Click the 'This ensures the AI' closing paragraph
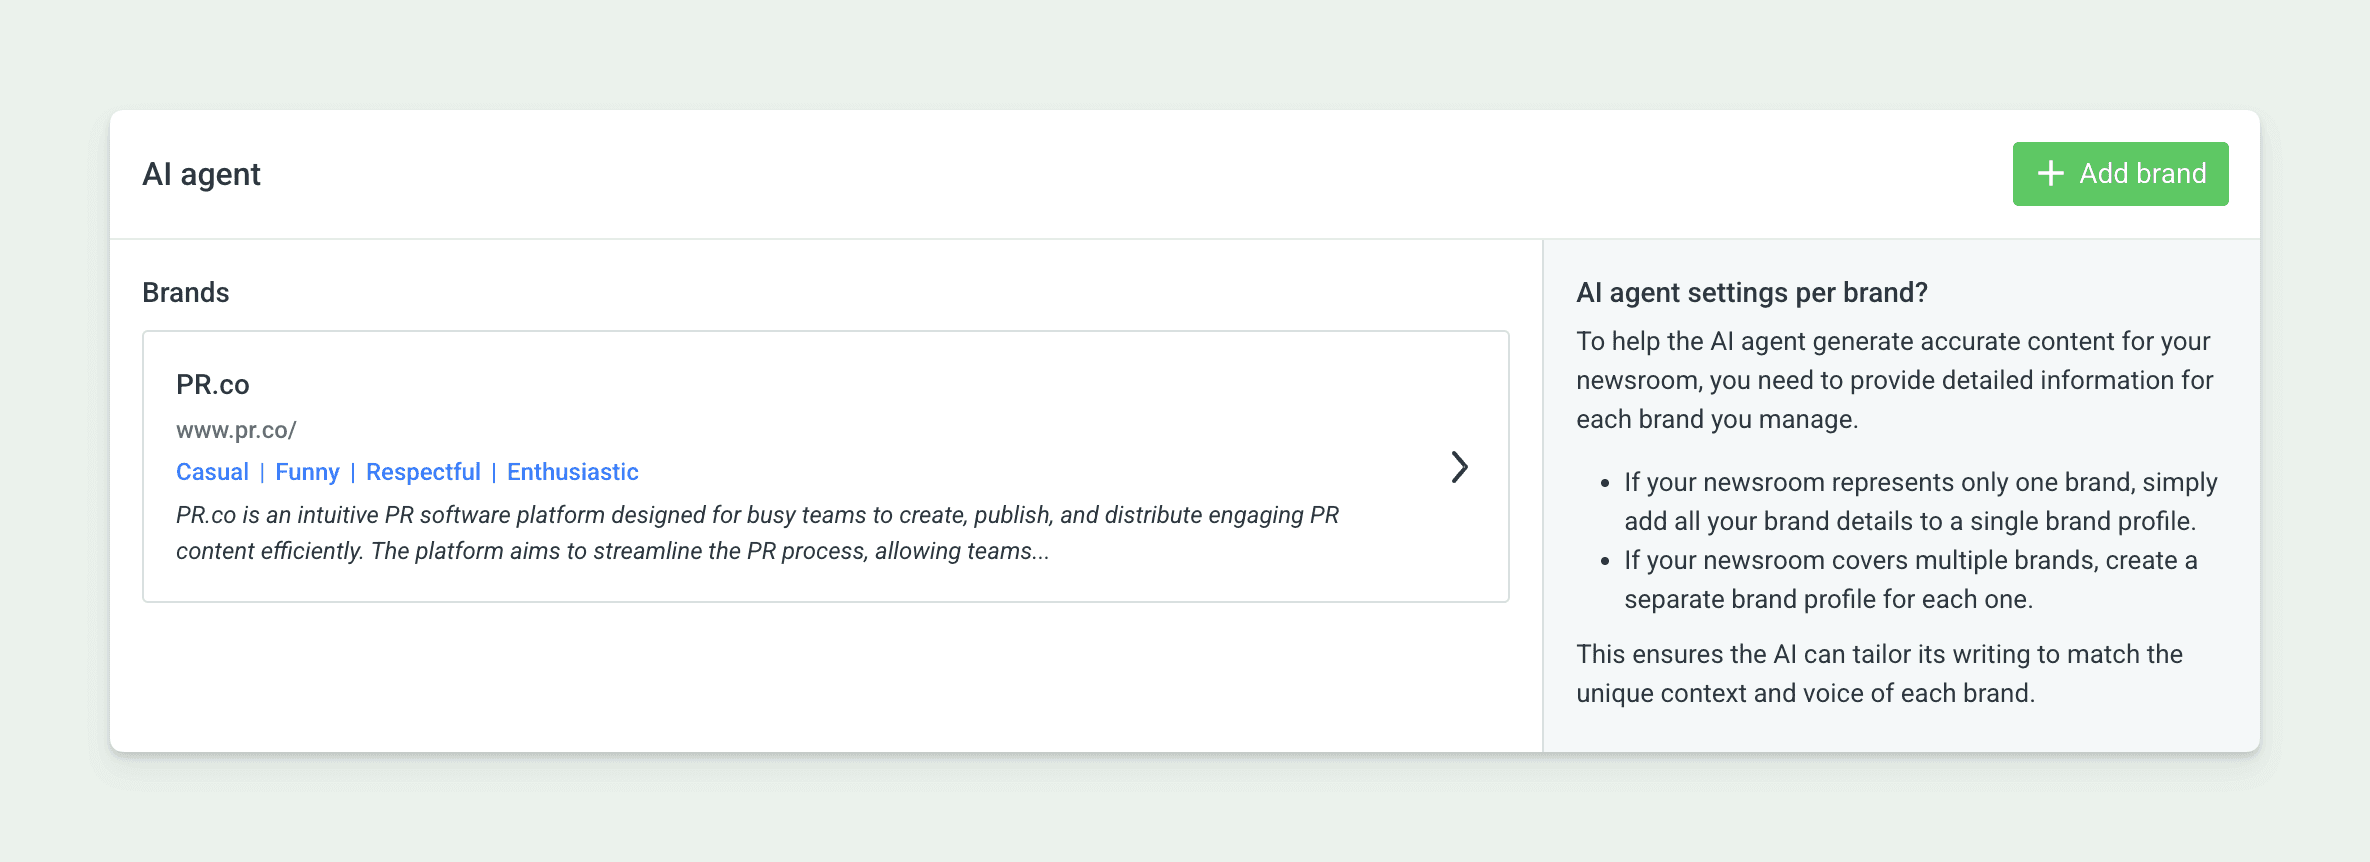Image resolution: width=2370 pixels, height=862 pixels. 1879,673
